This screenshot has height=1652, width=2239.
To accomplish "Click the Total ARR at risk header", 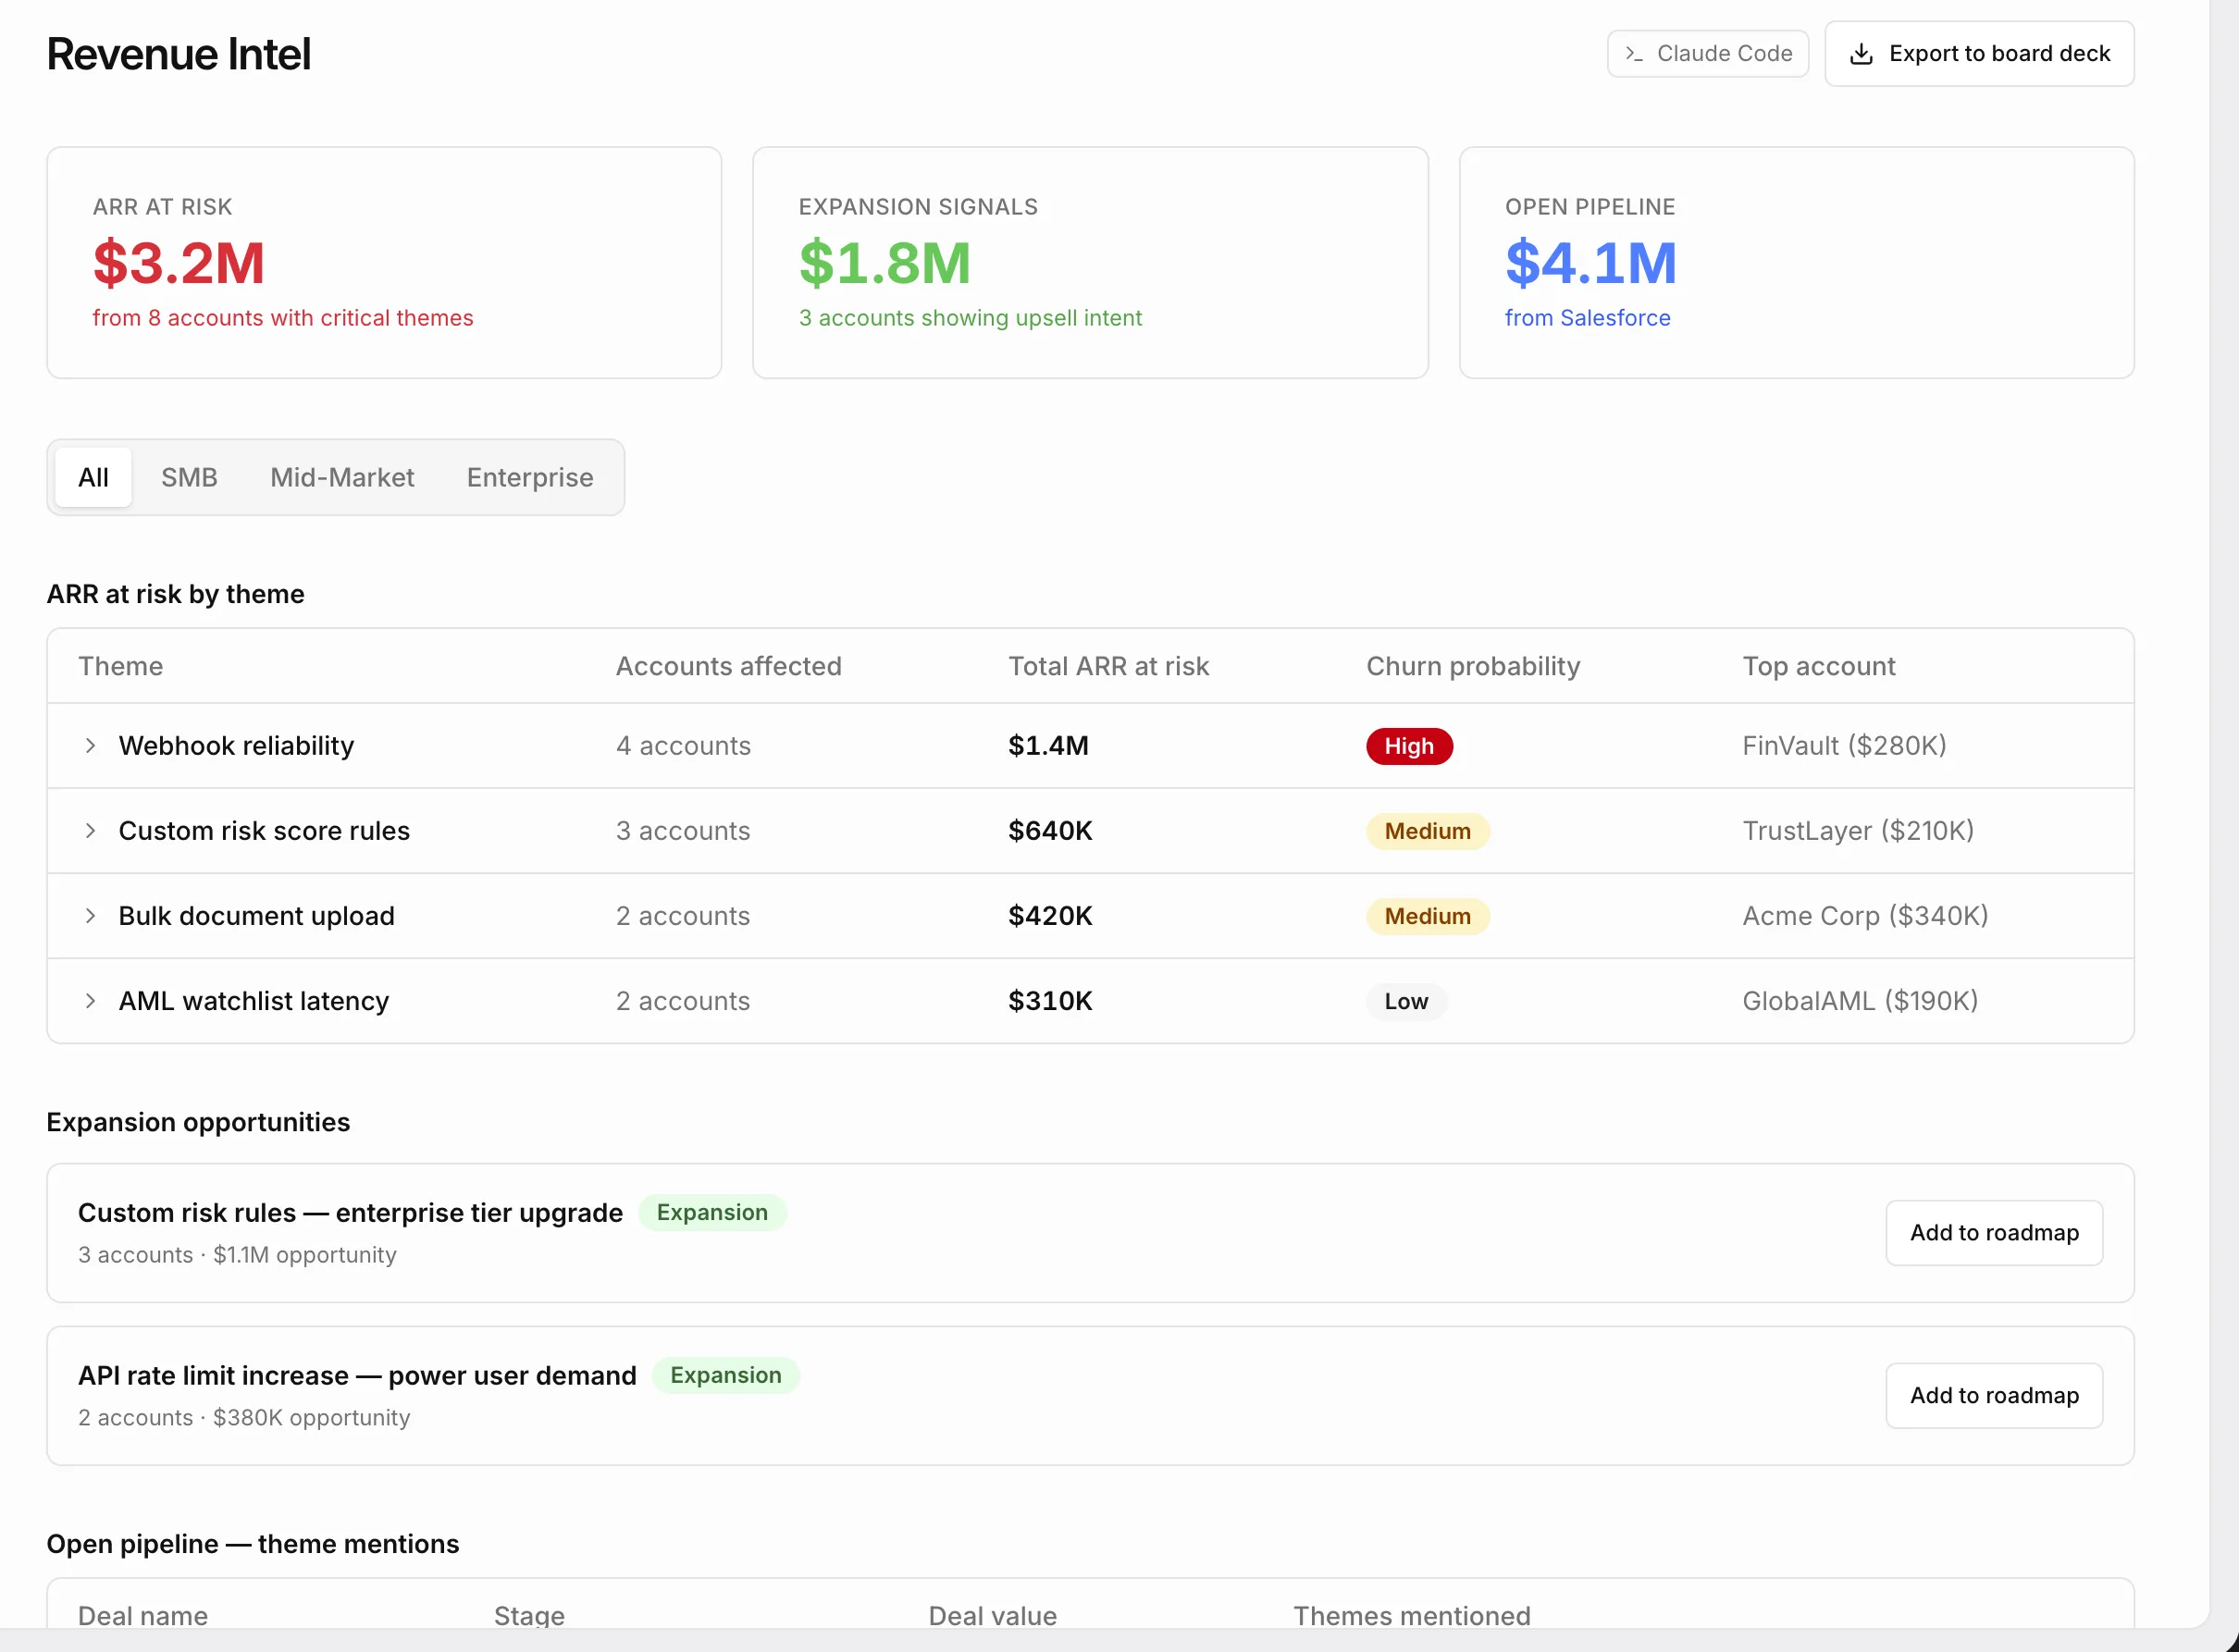I will coord(1109,667).
